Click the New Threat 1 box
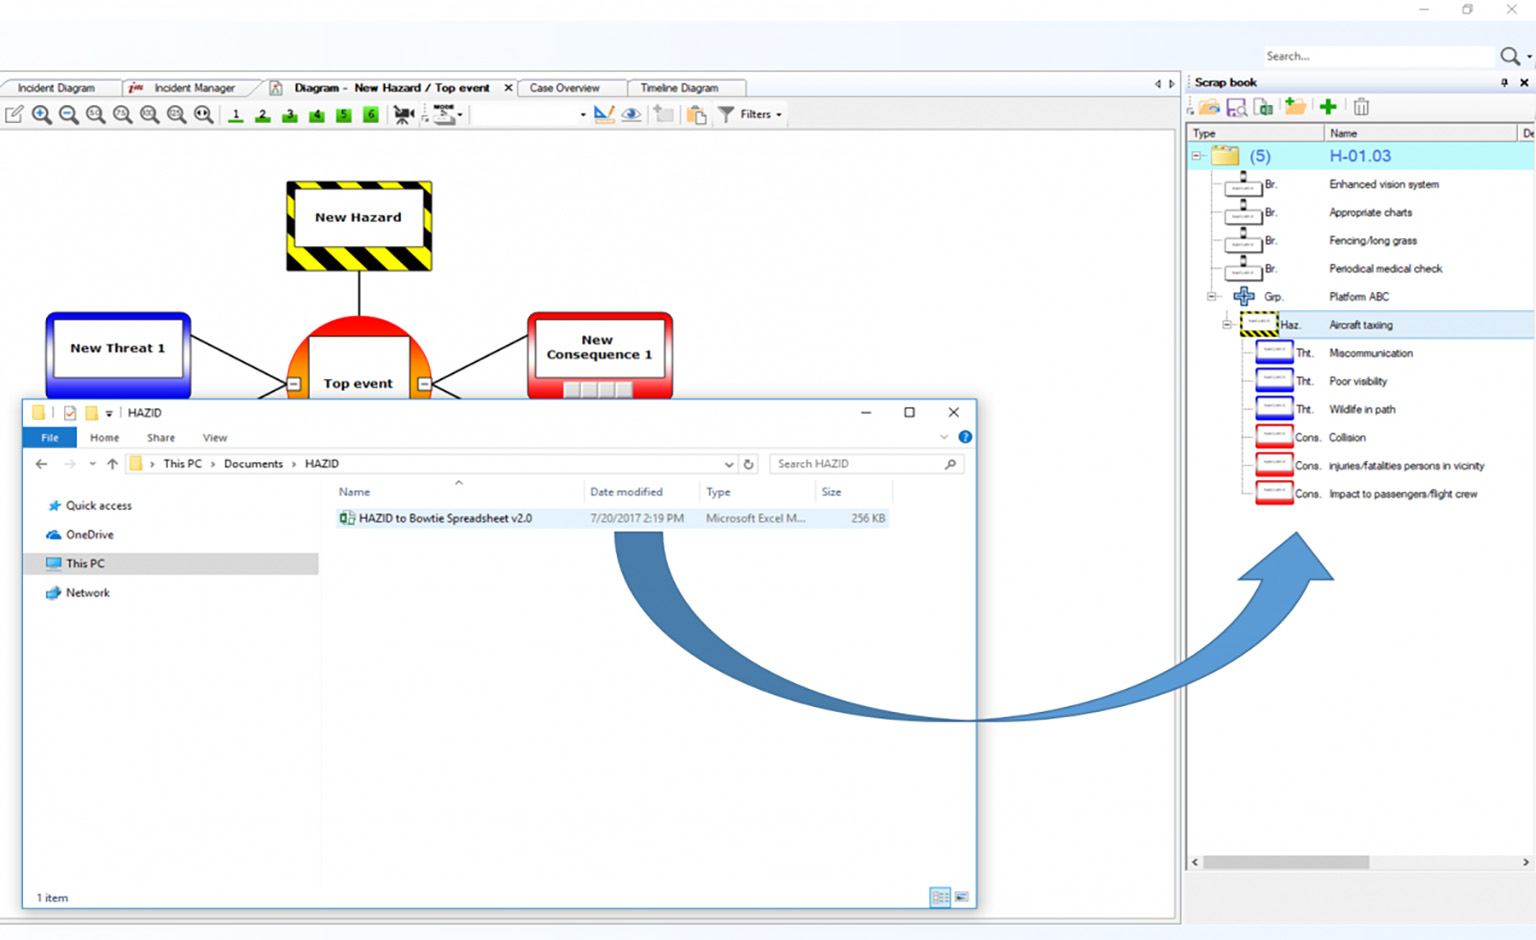 point(118,348)
